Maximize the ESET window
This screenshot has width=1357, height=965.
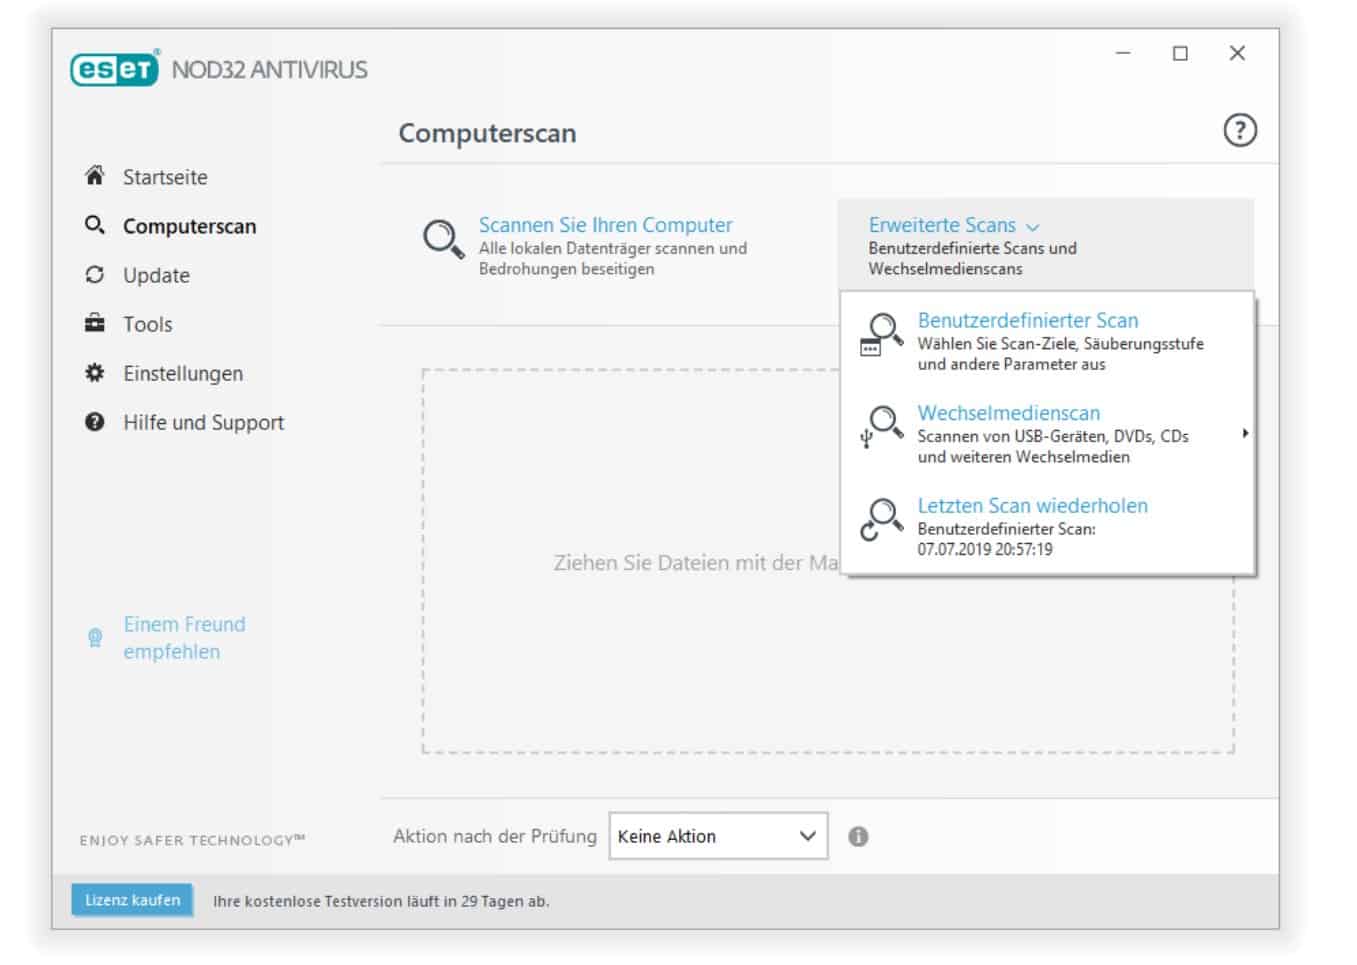[1180, 53]
